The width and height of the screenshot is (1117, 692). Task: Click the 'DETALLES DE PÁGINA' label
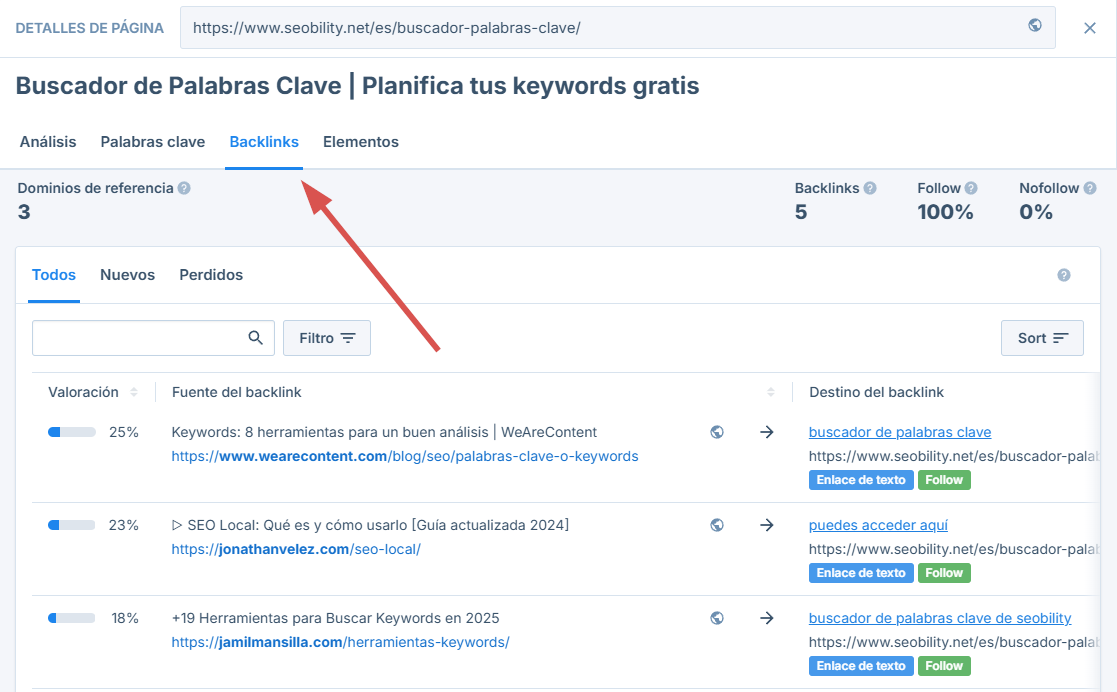(x=90, y=28)
